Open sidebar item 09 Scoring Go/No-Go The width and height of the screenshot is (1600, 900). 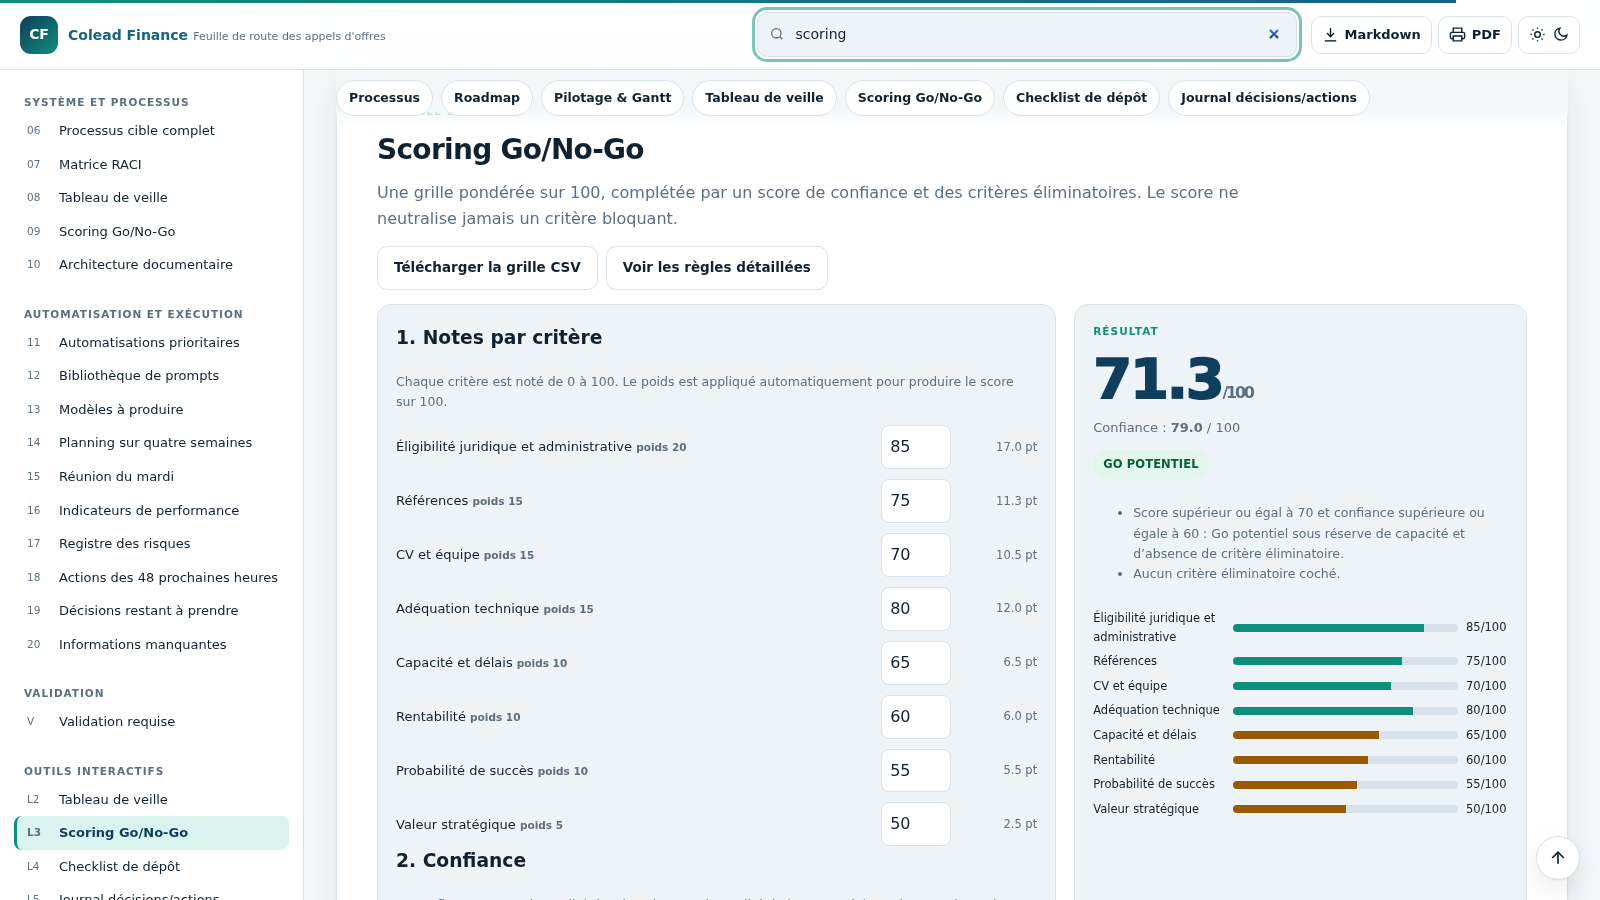(x=152, y=231)
